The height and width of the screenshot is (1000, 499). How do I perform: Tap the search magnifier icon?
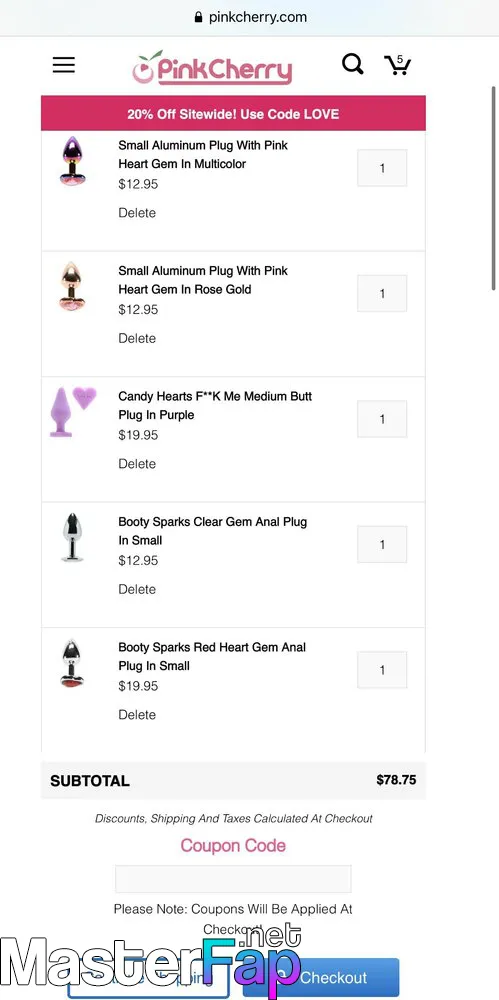[352, 64]
